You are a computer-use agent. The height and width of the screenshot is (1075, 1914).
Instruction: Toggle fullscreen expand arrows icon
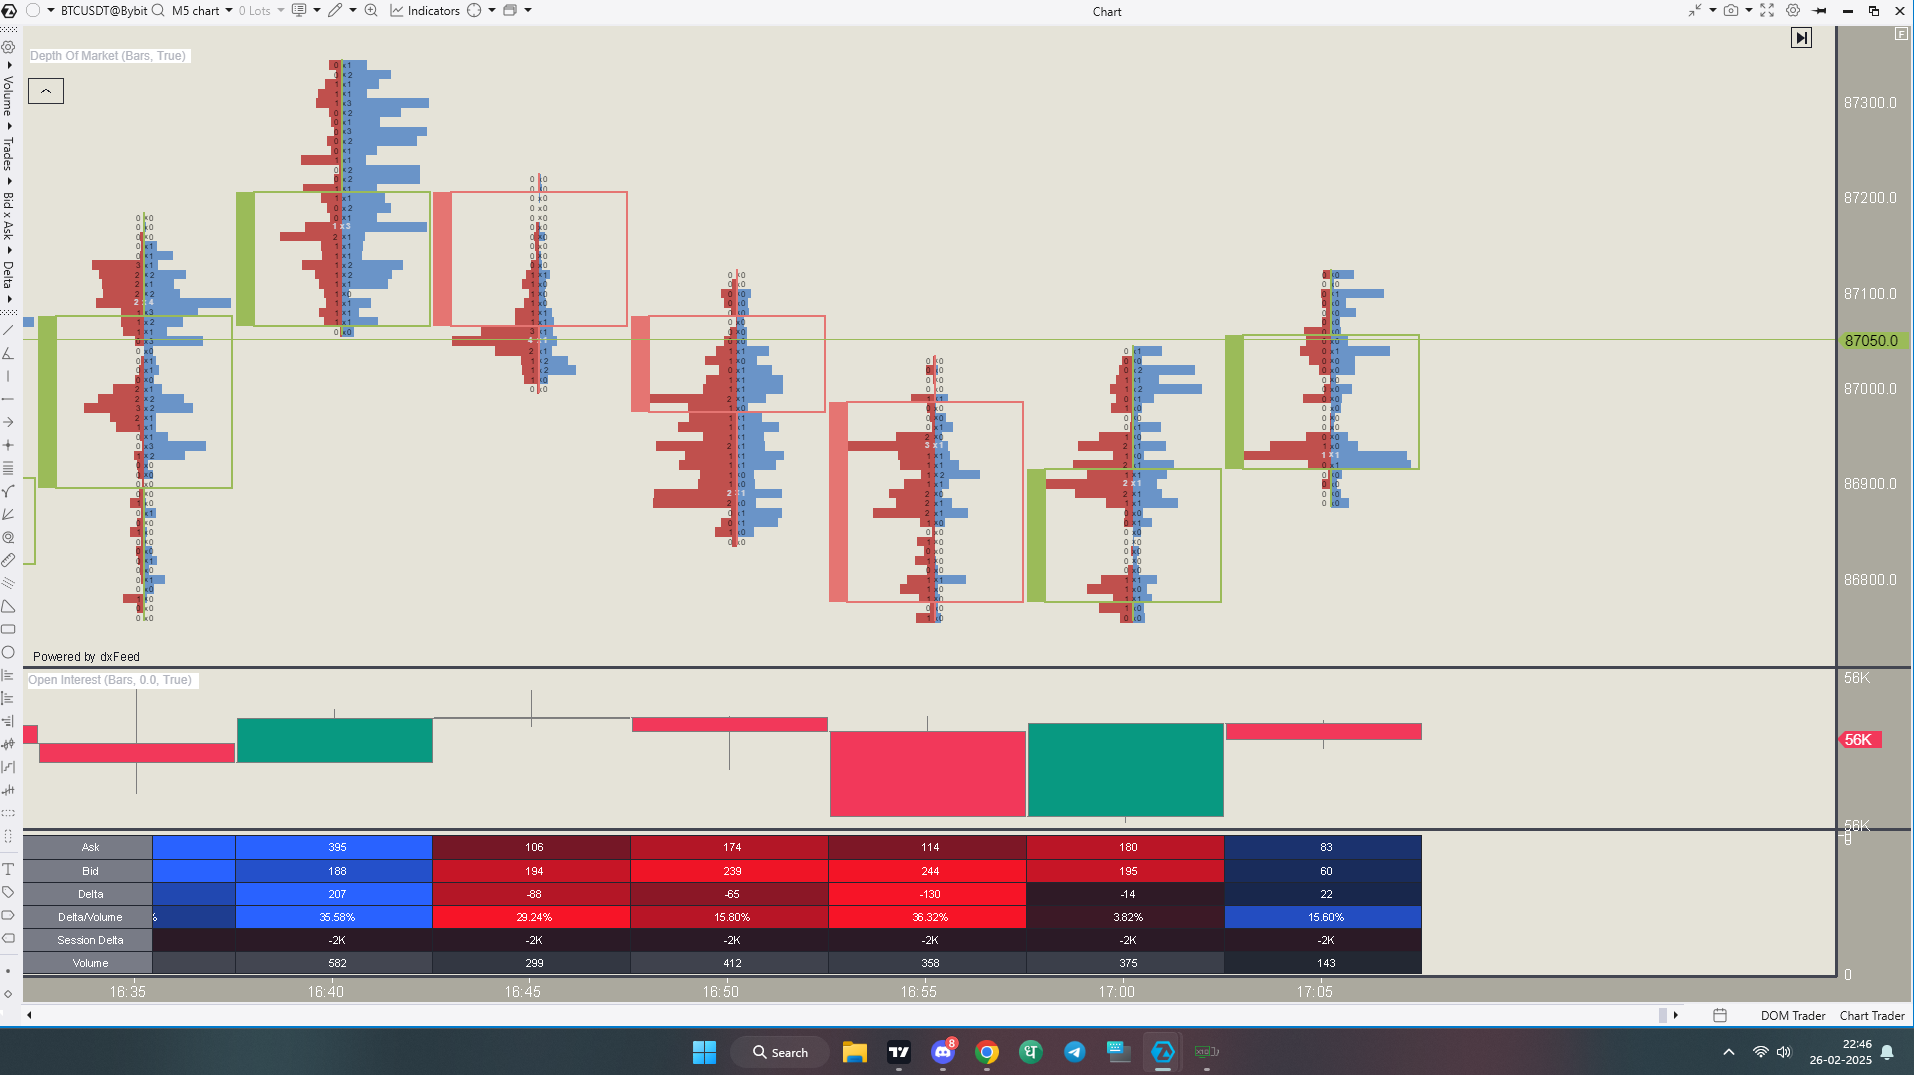[1767, 11]
